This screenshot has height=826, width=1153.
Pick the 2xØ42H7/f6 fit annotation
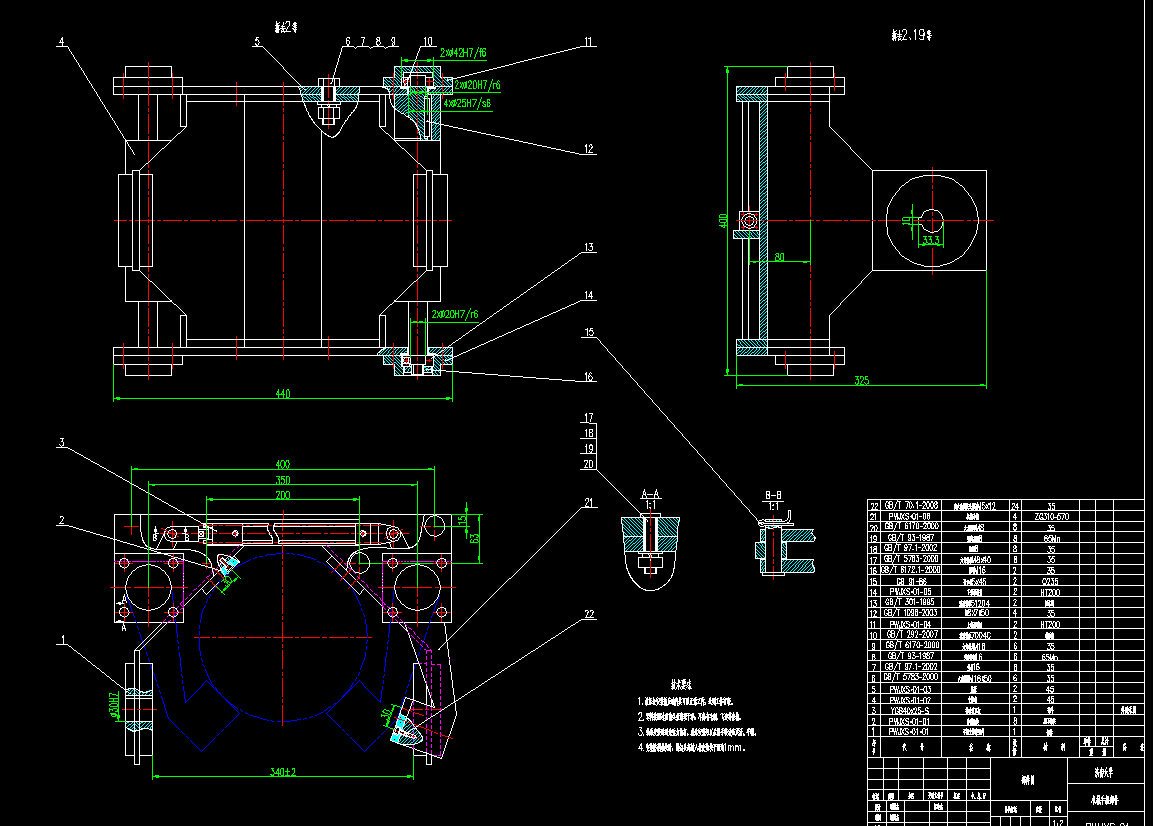[x=463, y=53]
